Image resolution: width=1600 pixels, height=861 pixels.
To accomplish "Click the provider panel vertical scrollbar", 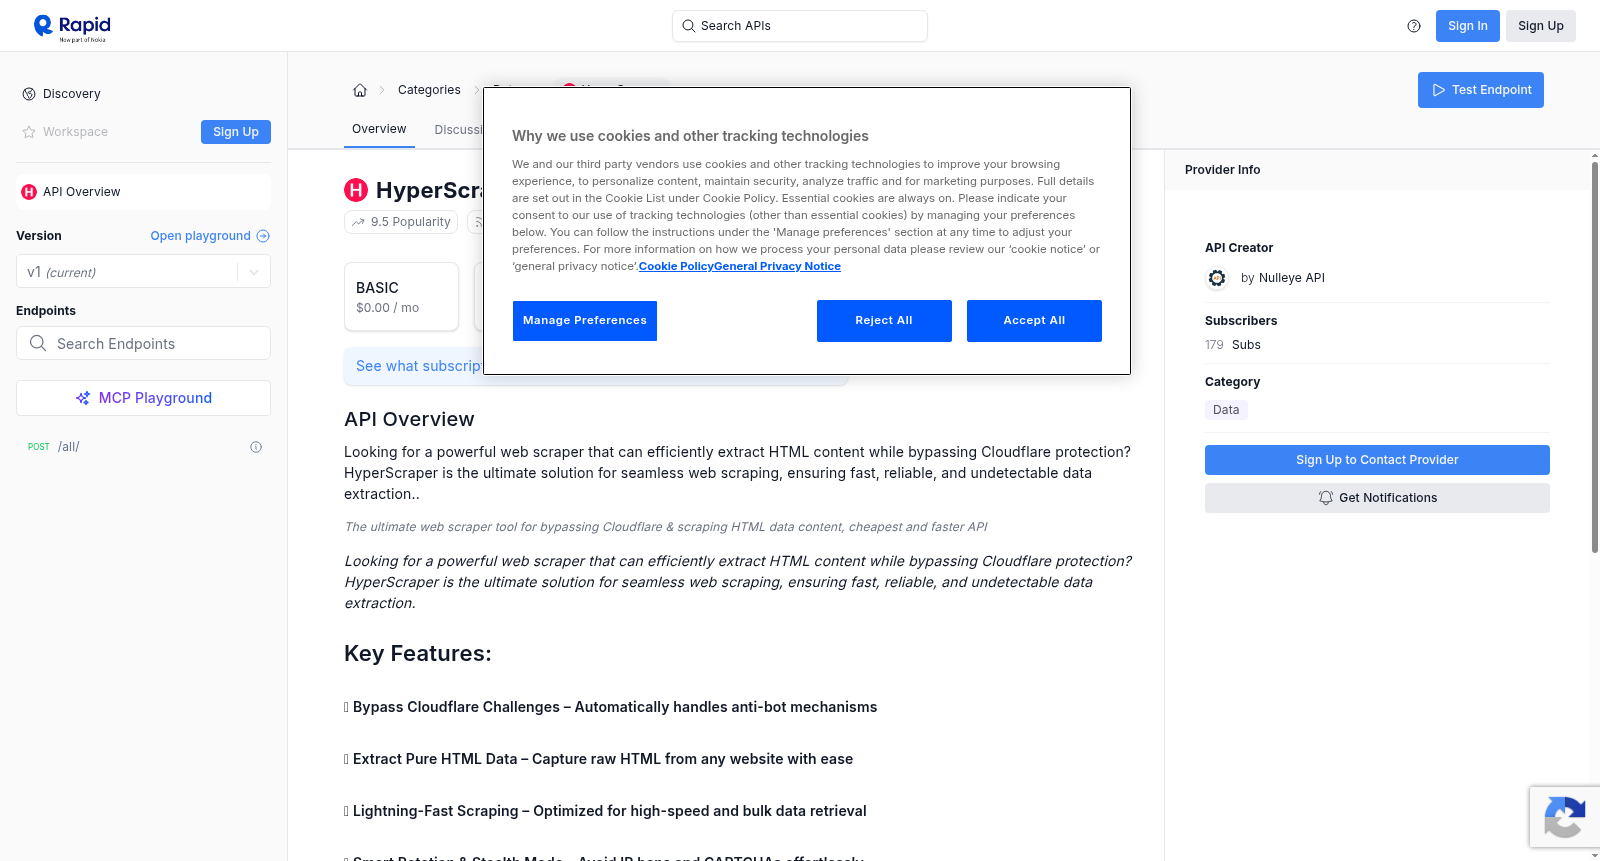I will [x=1595, y=356].
